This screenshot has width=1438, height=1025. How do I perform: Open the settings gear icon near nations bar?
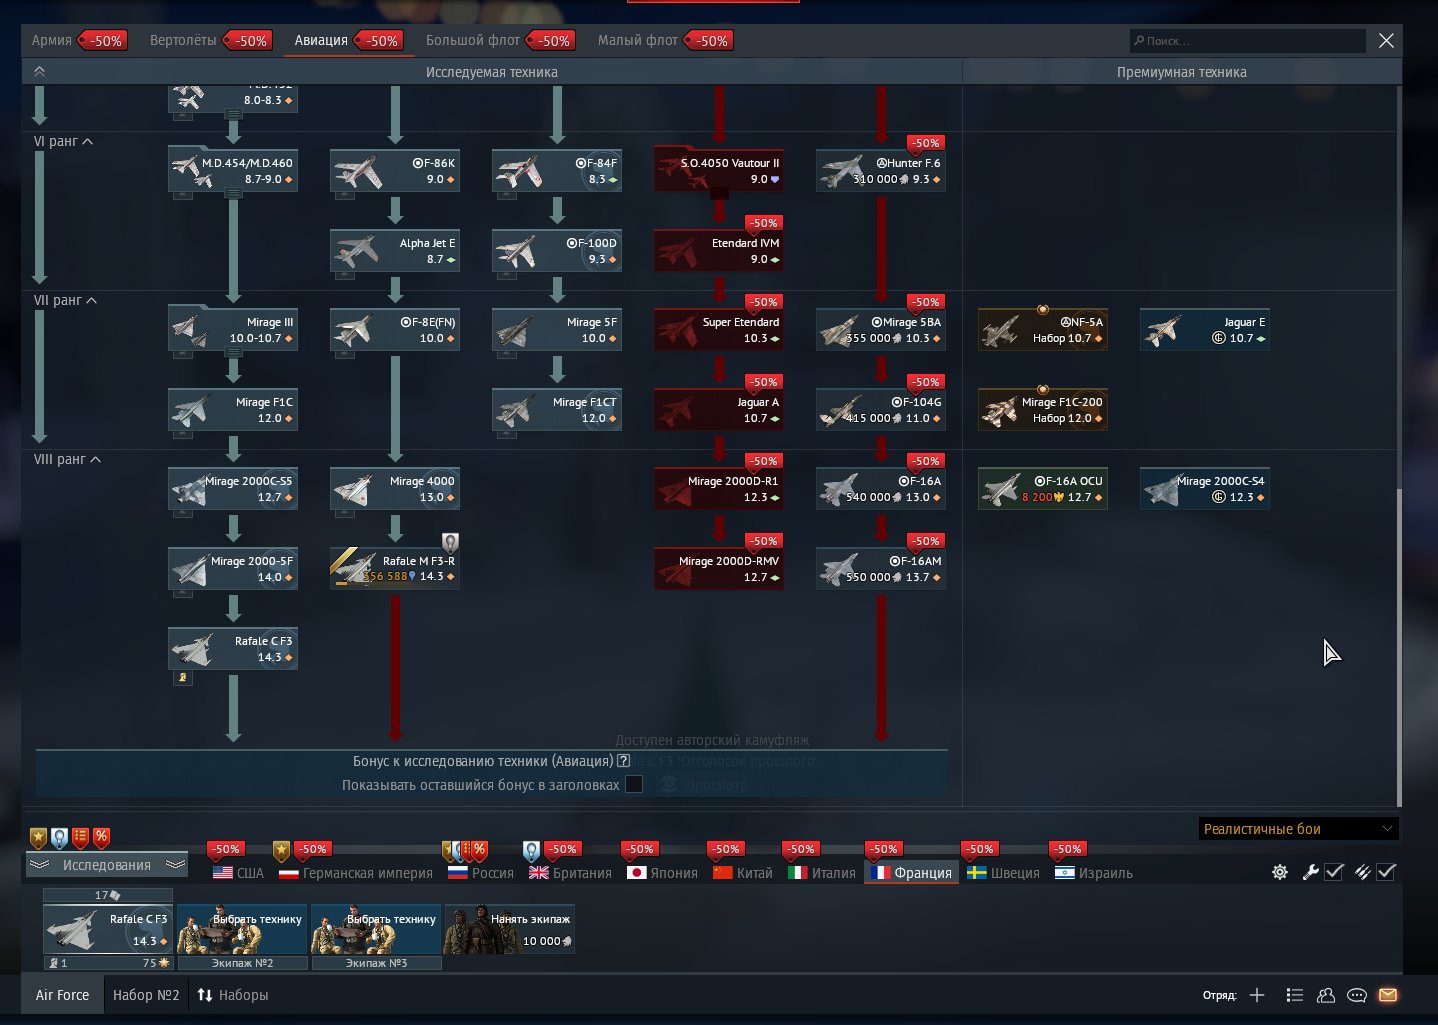(1279, 872)
